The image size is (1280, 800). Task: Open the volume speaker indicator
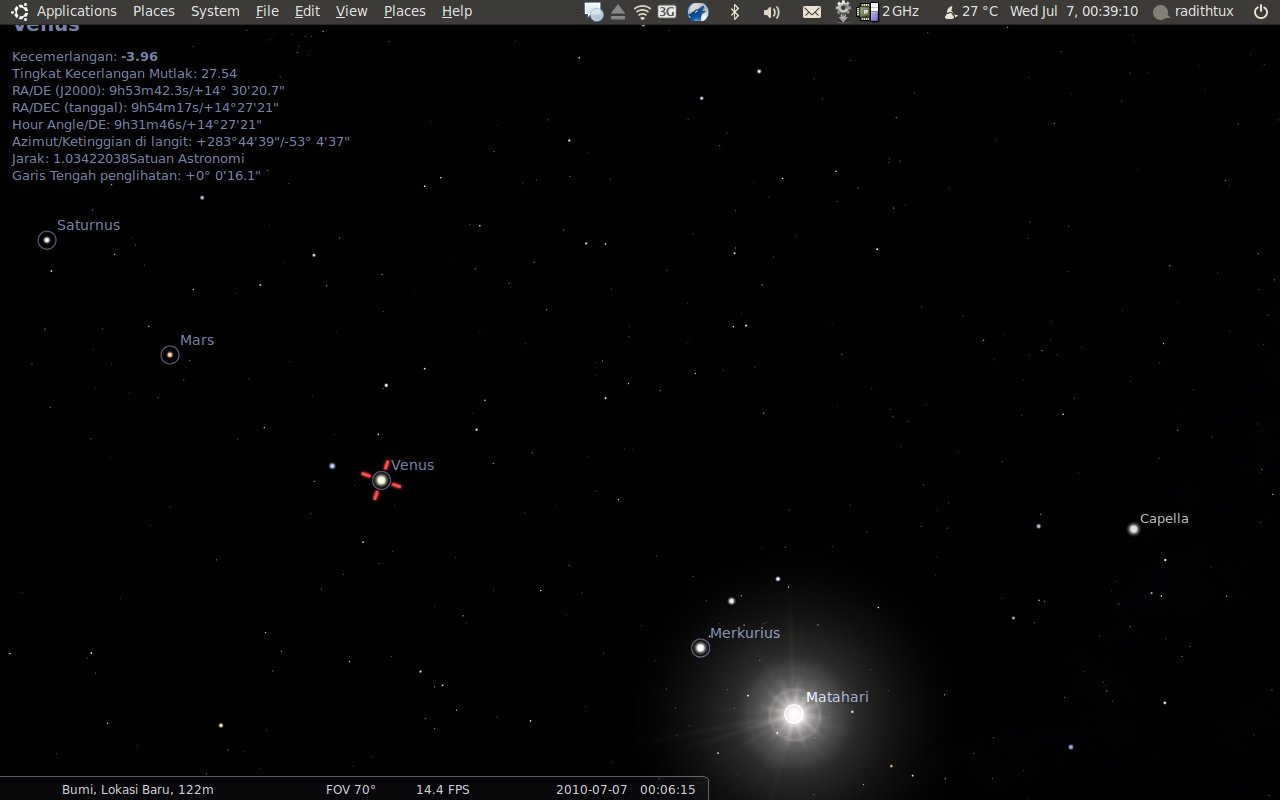[771, 12]
